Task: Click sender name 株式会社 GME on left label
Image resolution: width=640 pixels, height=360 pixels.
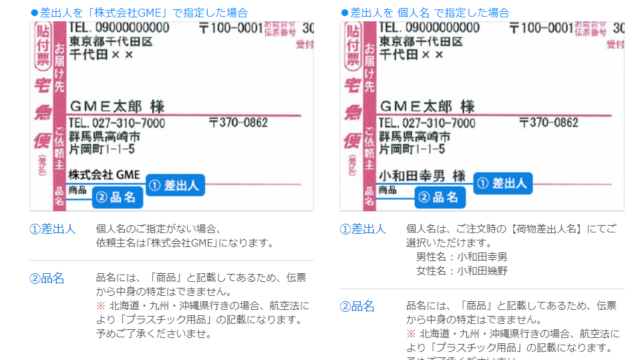Action: [x=104, y=175]
